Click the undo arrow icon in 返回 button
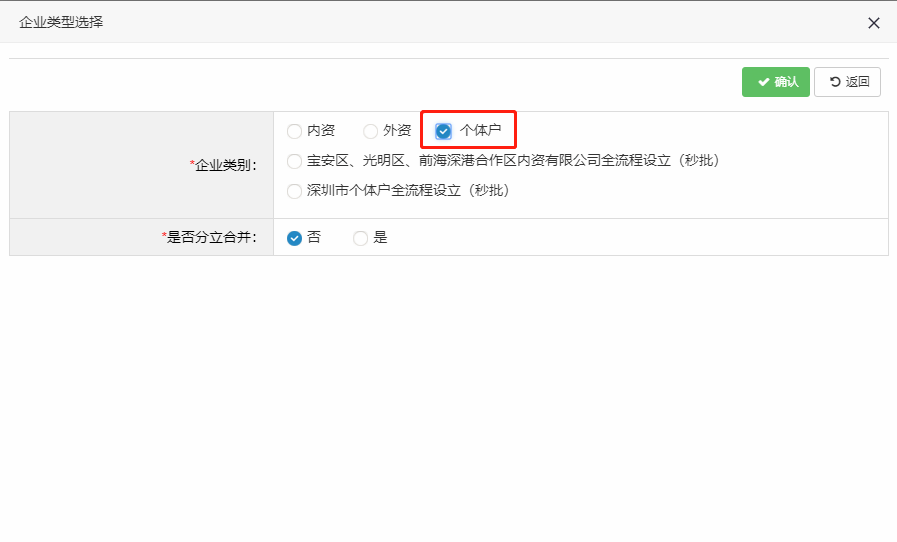This screenshot has width=897, height=542. point(834,82)
